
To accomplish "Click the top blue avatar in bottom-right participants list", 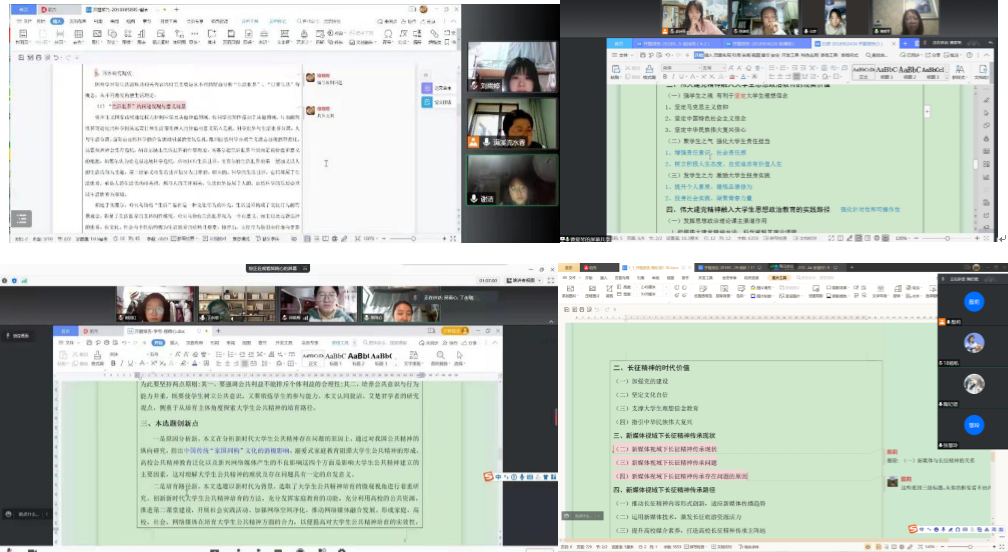I will point(974,302).
